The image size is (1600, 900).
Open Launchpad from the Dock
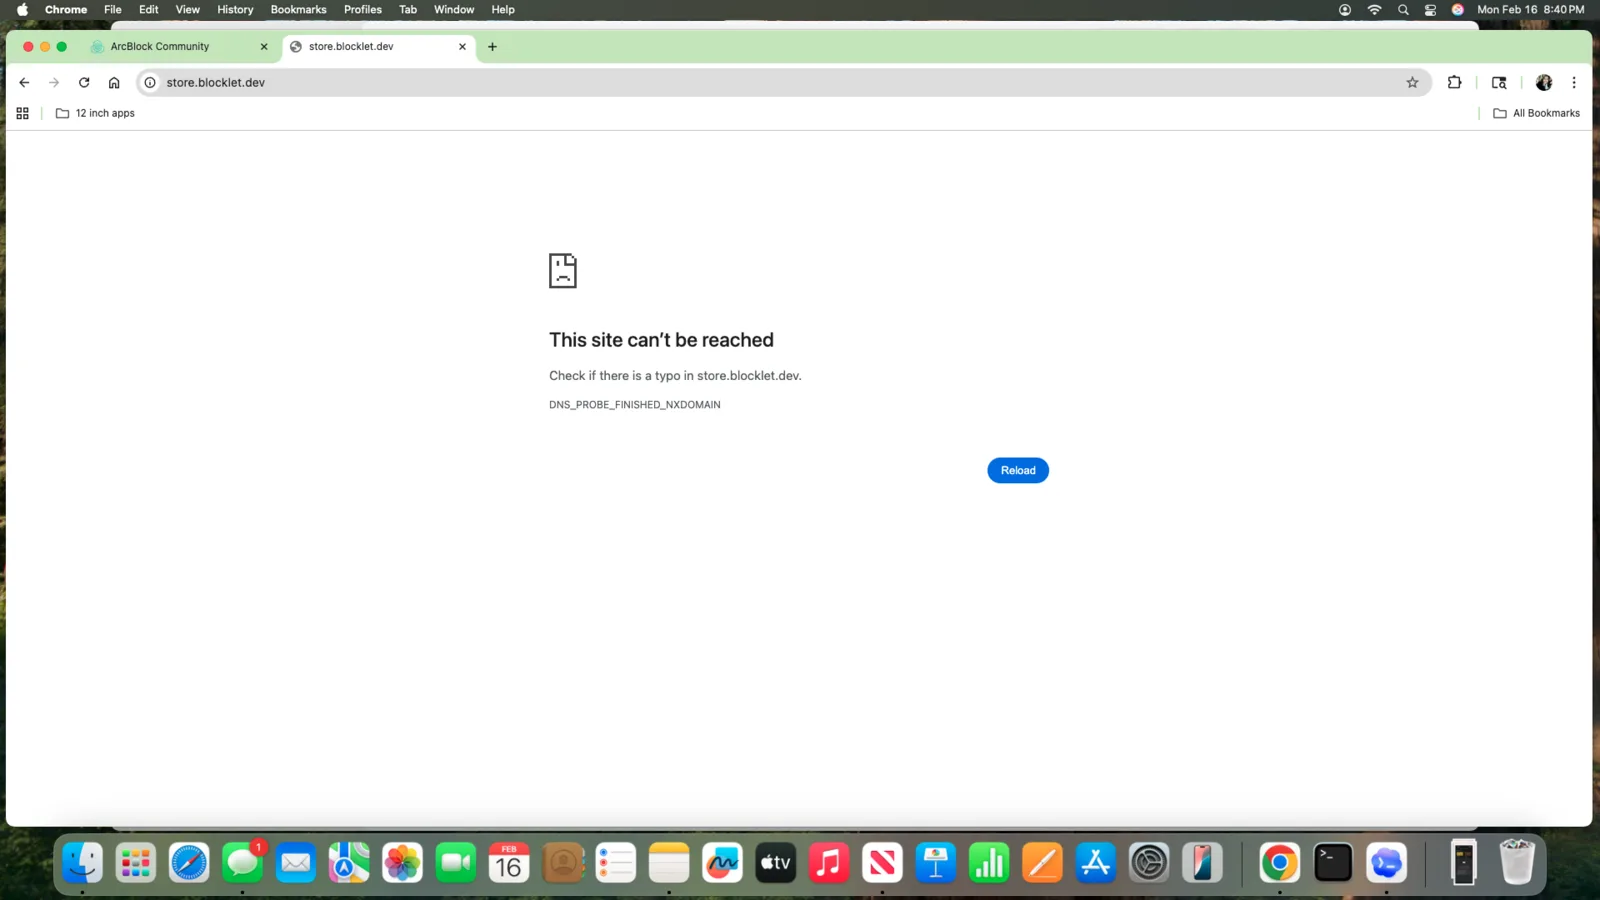136,863
